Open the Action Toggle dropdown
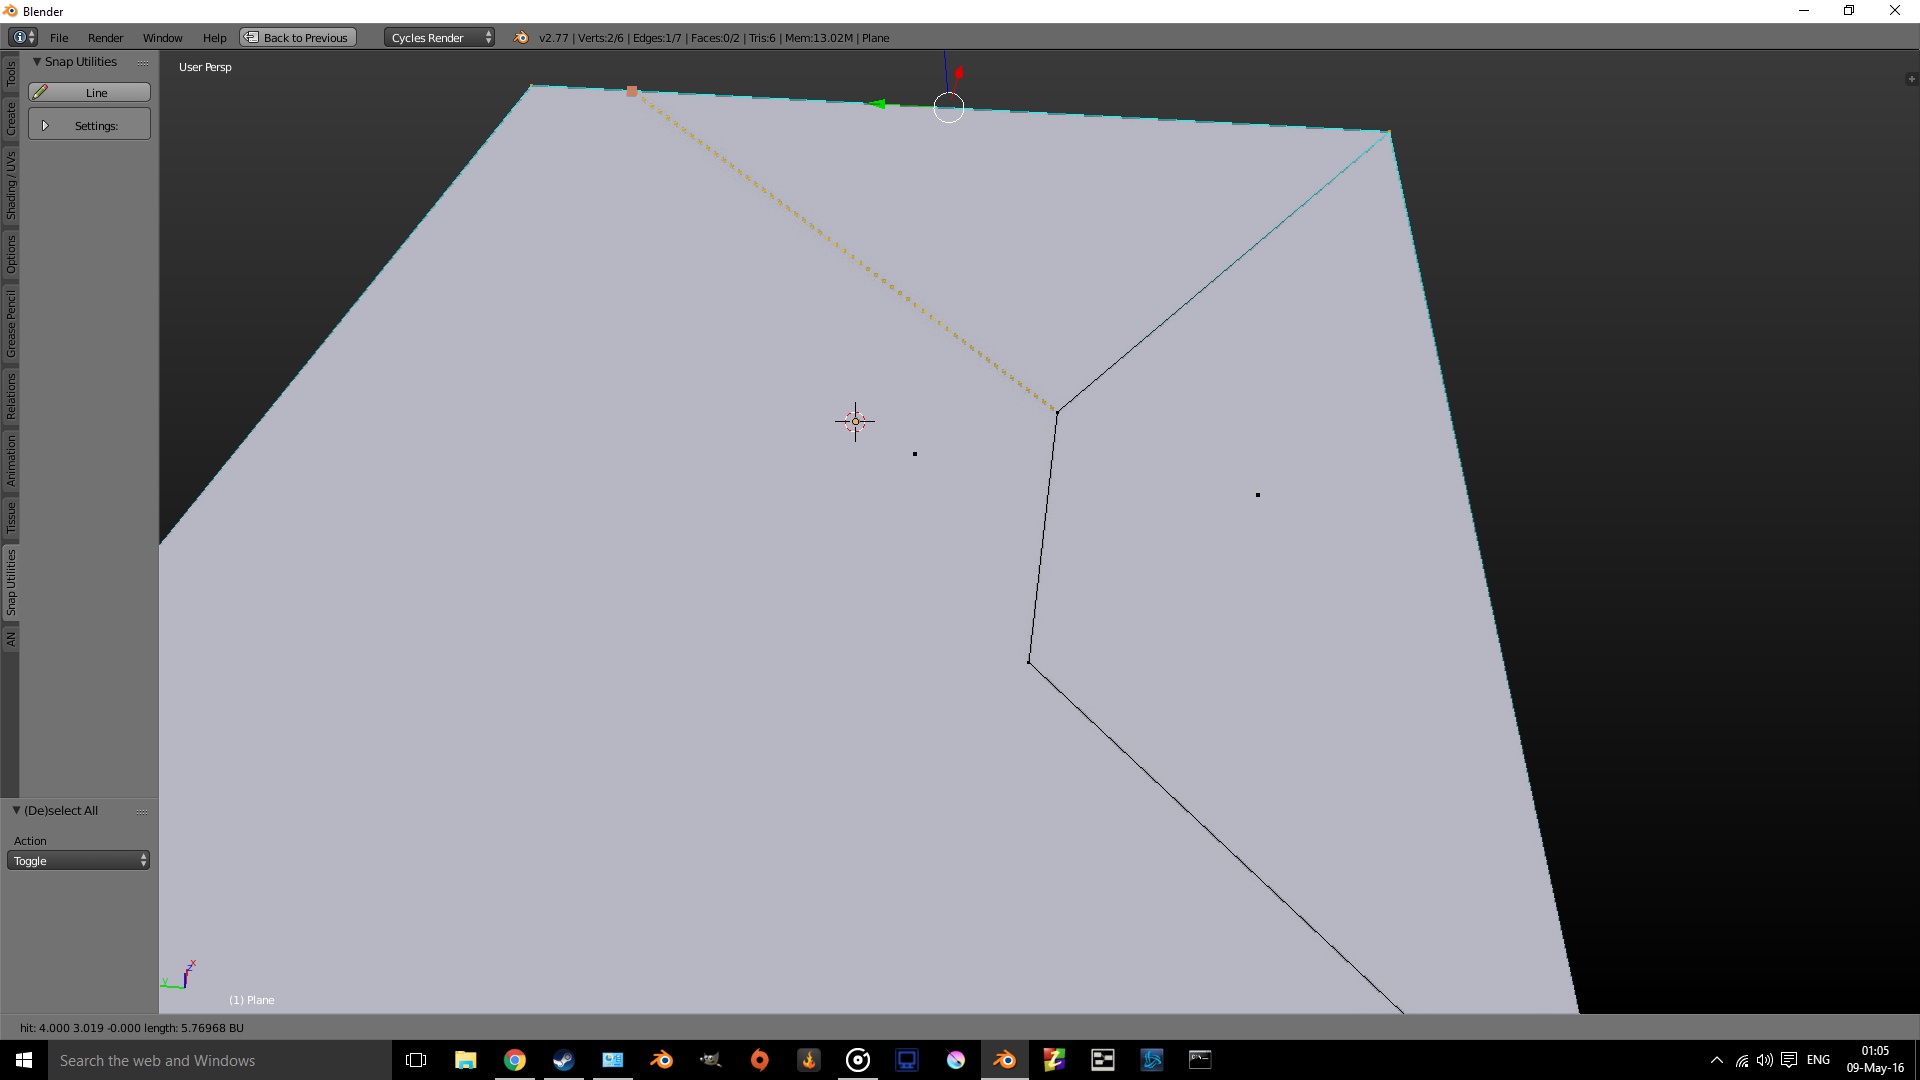Viewport: 1920px width, 1080px height. tap(79, 860)
